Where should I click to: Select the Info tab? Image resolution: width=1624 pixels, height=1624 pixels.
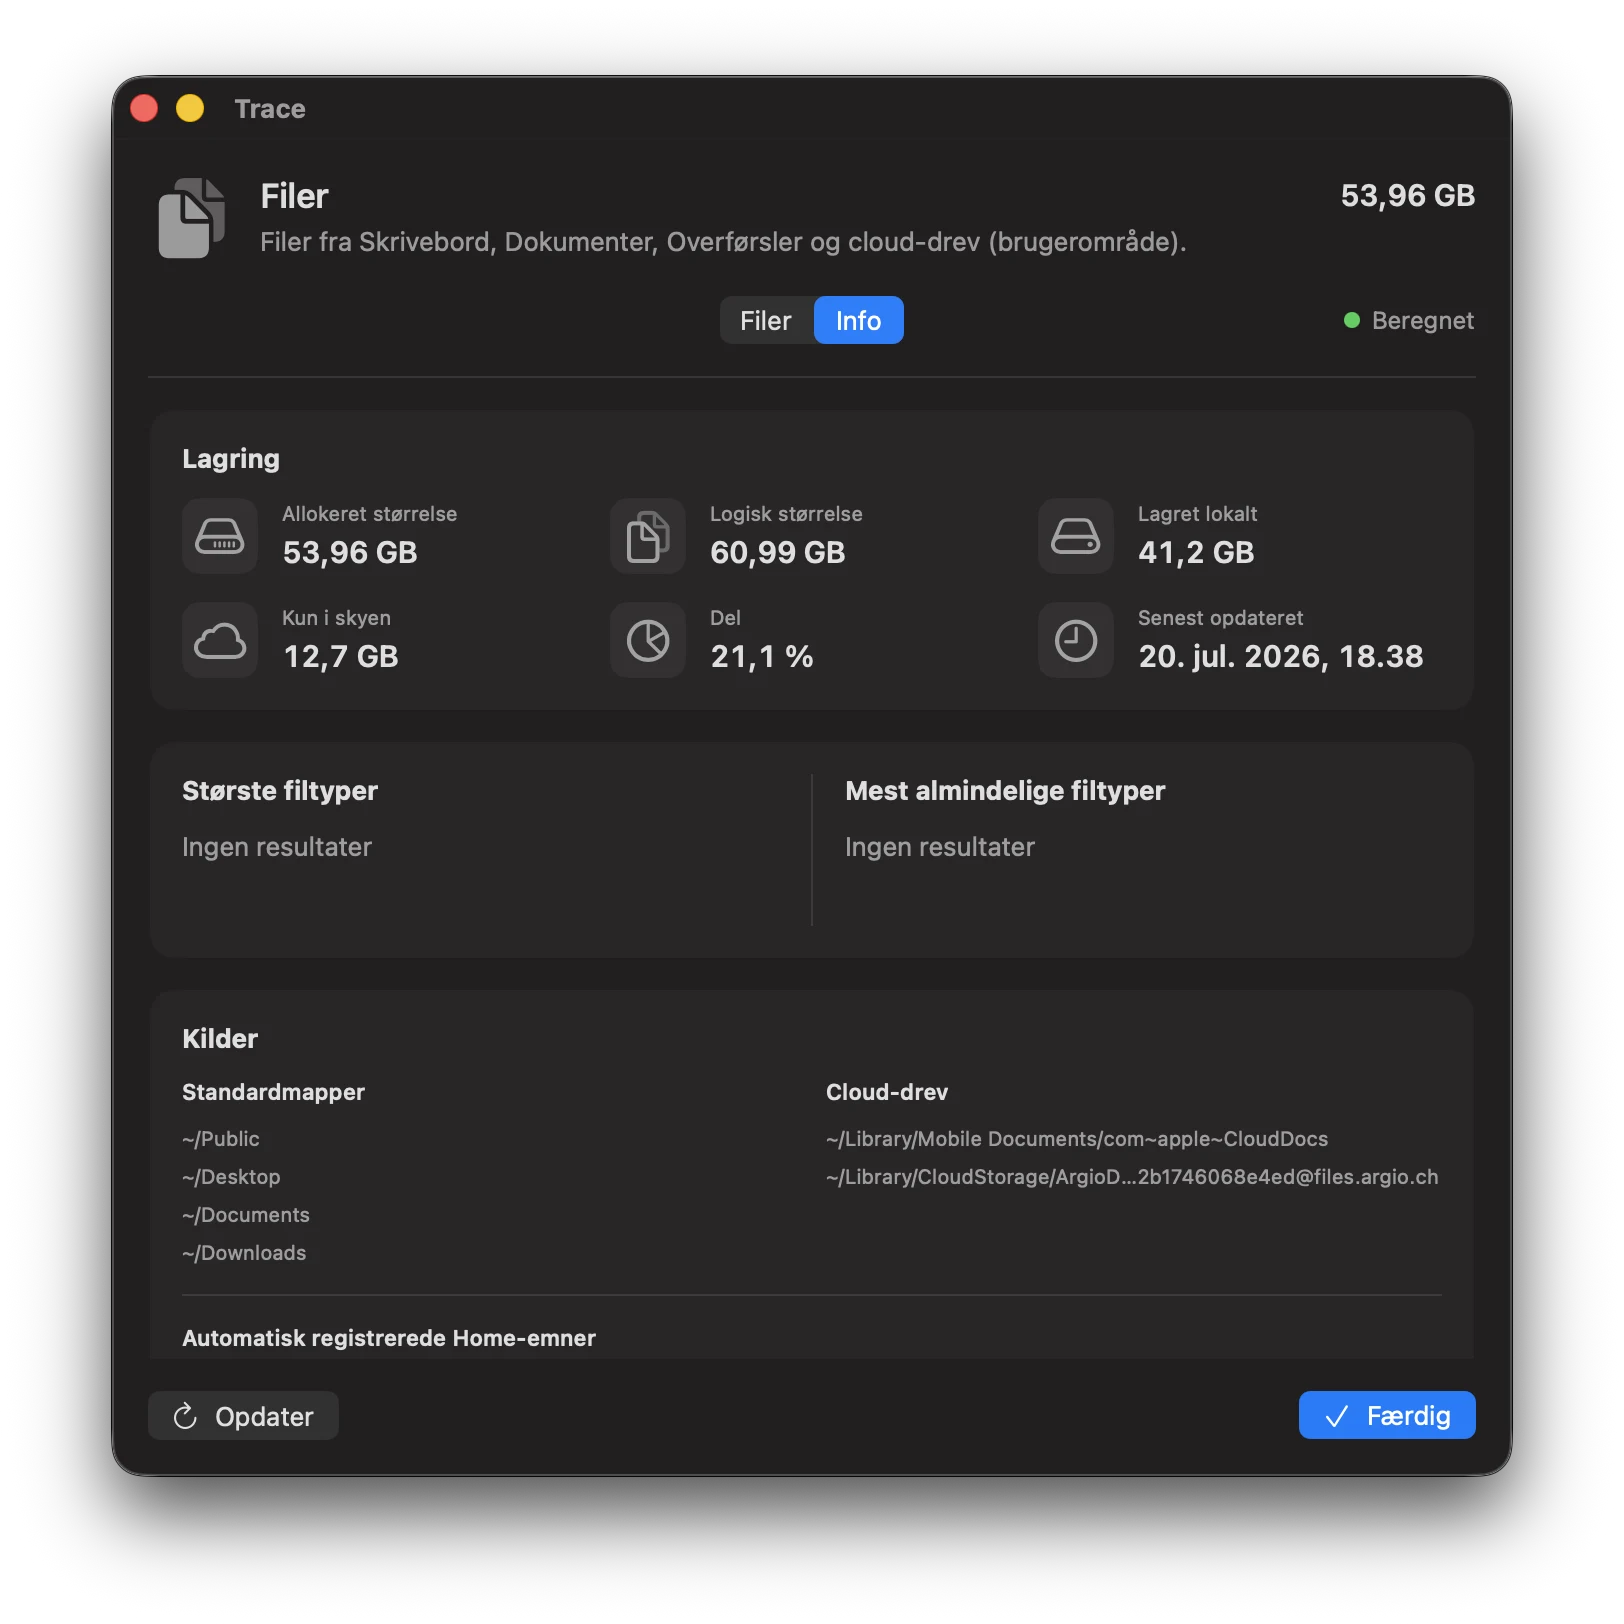858,320
